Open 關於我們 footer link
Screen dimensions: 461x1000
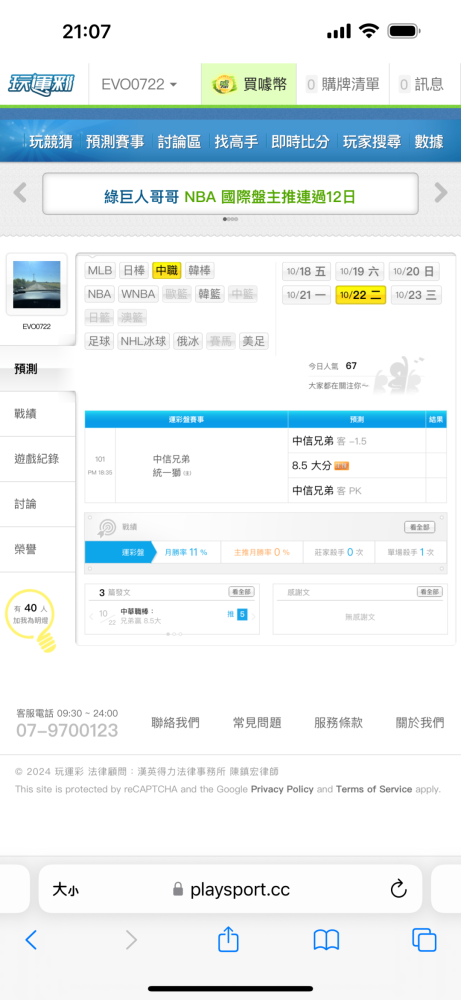point(420,723)
